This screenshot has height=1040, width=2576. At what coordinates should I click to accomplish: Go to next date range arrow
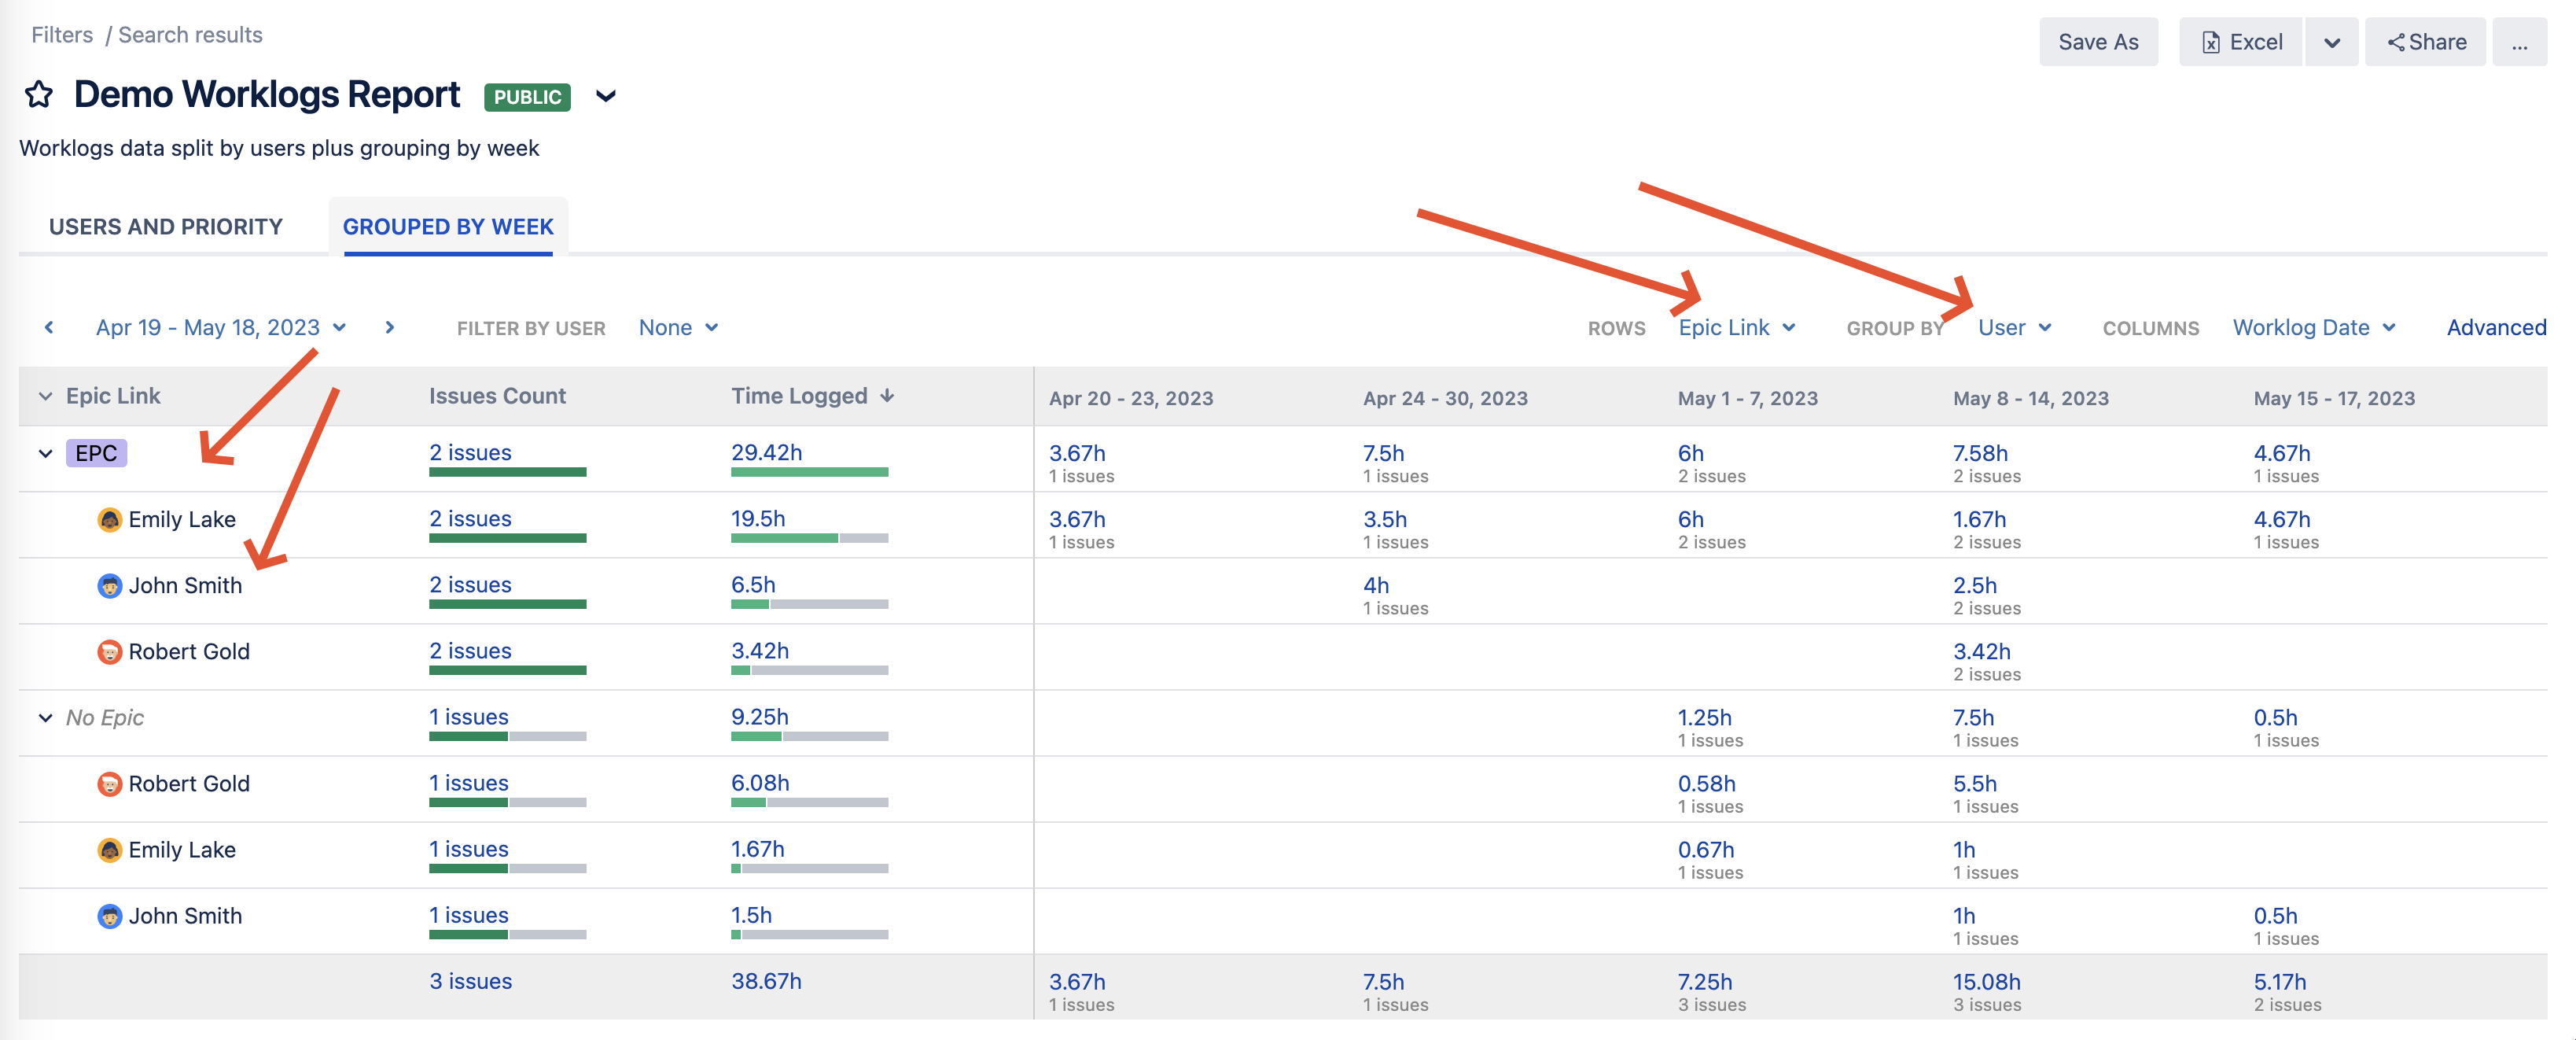(x=390, y=327)
